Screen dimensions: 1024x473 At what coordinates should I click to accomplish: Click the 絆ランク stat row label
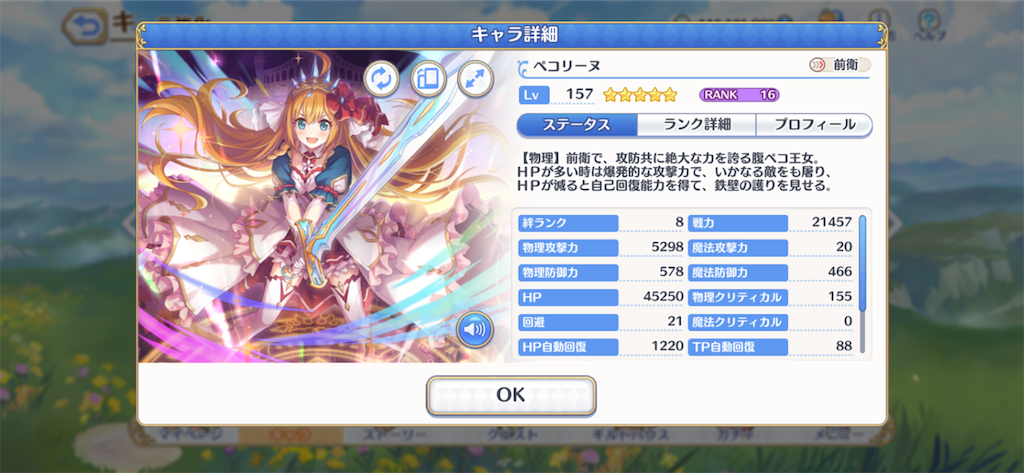click(x=568, y=223)
